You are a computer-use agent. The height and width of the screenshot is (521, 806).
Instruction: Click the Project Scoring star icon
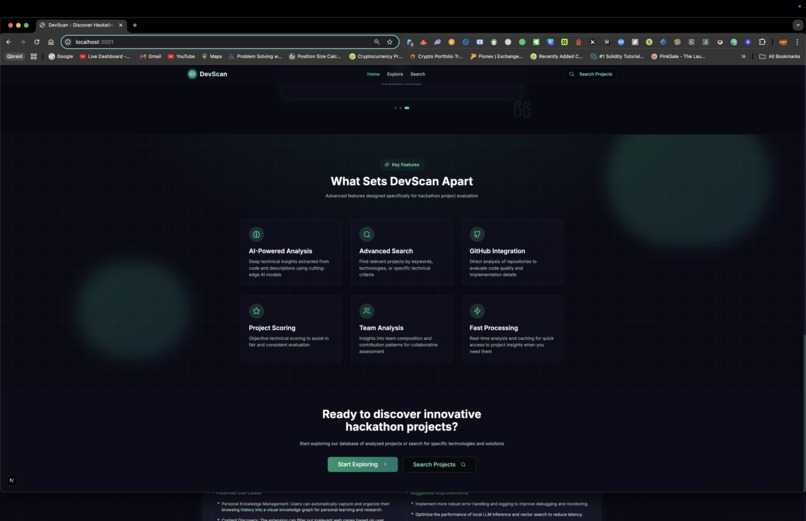point(256,311)
